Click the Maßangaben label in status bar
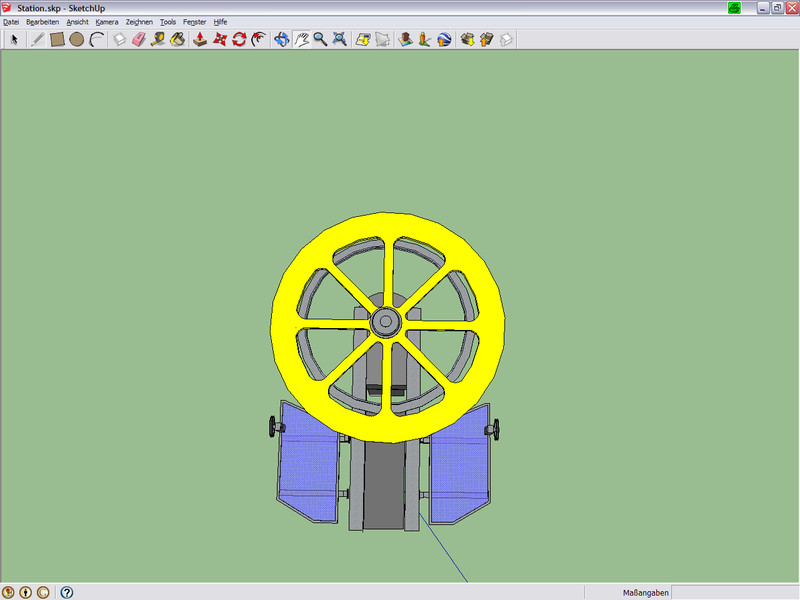The image size is (800, 600). 645,593
